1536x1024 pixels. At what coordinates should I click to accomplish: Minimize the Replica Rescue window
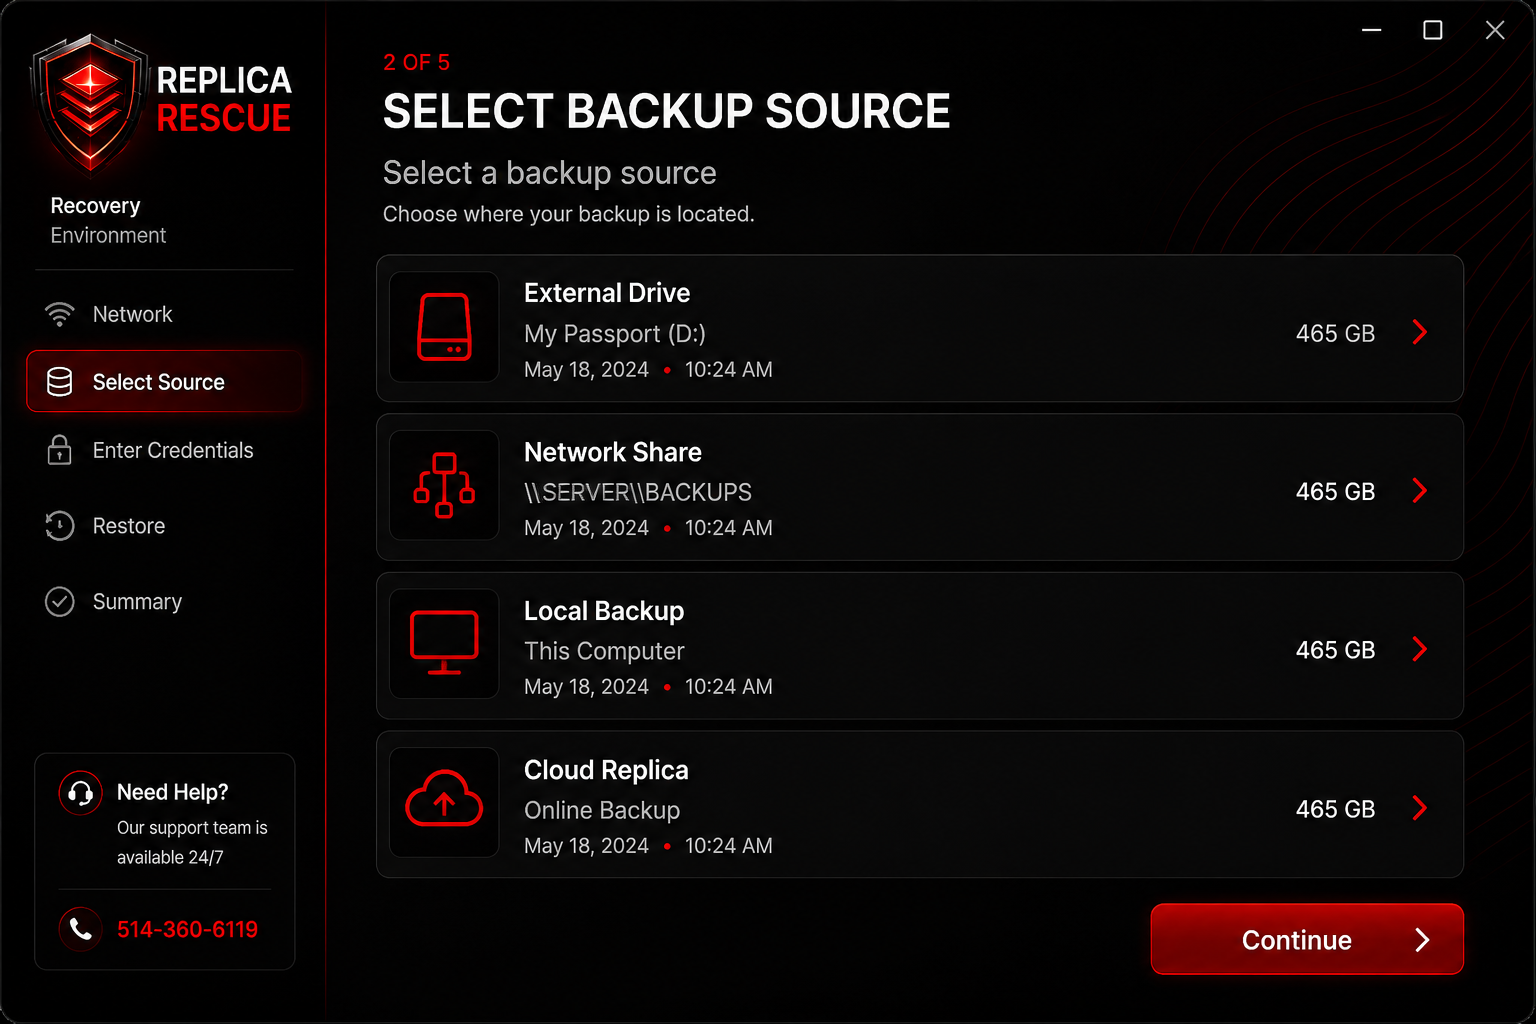(1372, 30)
